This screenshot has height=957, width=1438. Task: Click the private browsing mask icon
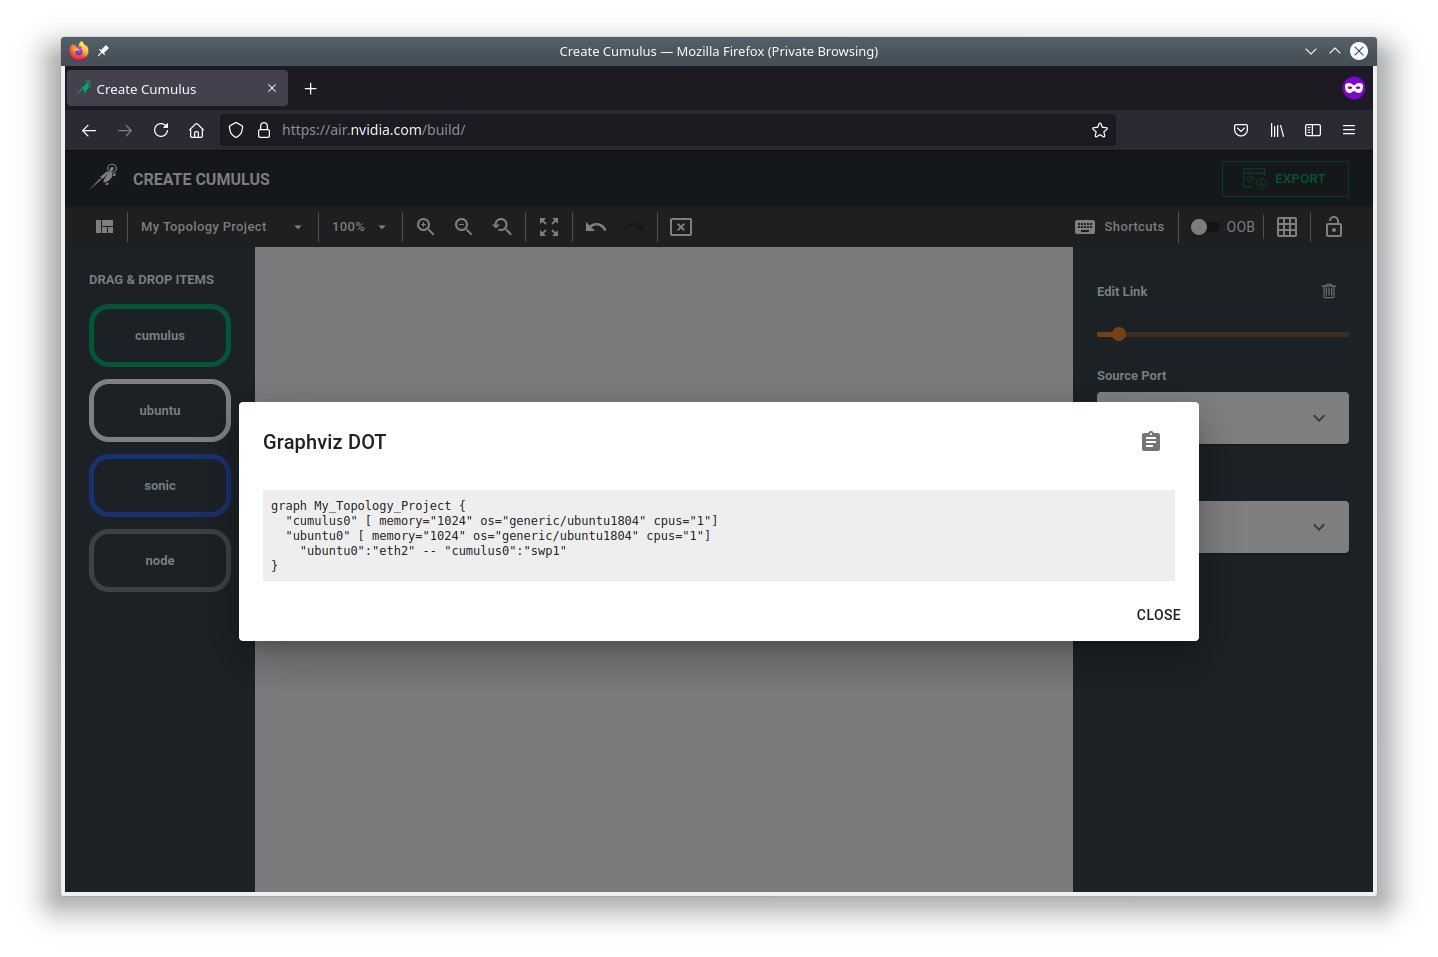(x=1354, y=88)
